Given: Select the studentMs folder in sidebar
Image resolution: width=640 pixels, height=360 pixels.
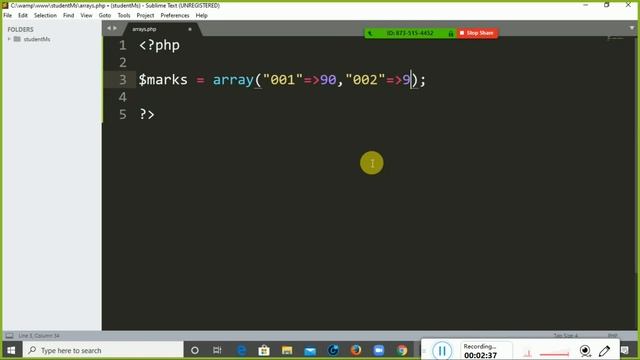Looking at the screenshot, I should (x=37, y=39).
